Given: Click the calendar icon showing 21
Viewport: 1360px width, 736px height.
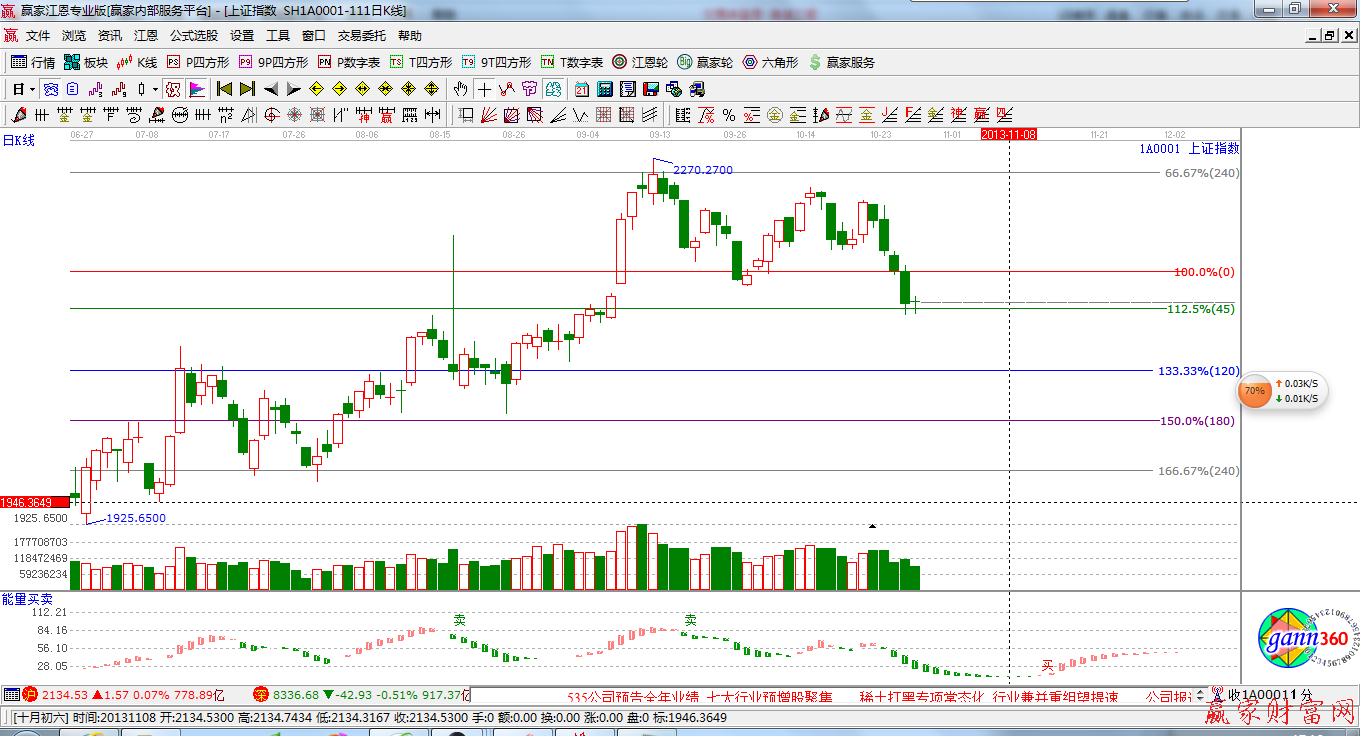Looking at the screenshot, I should pyautogui.click(x=581, y=89).
